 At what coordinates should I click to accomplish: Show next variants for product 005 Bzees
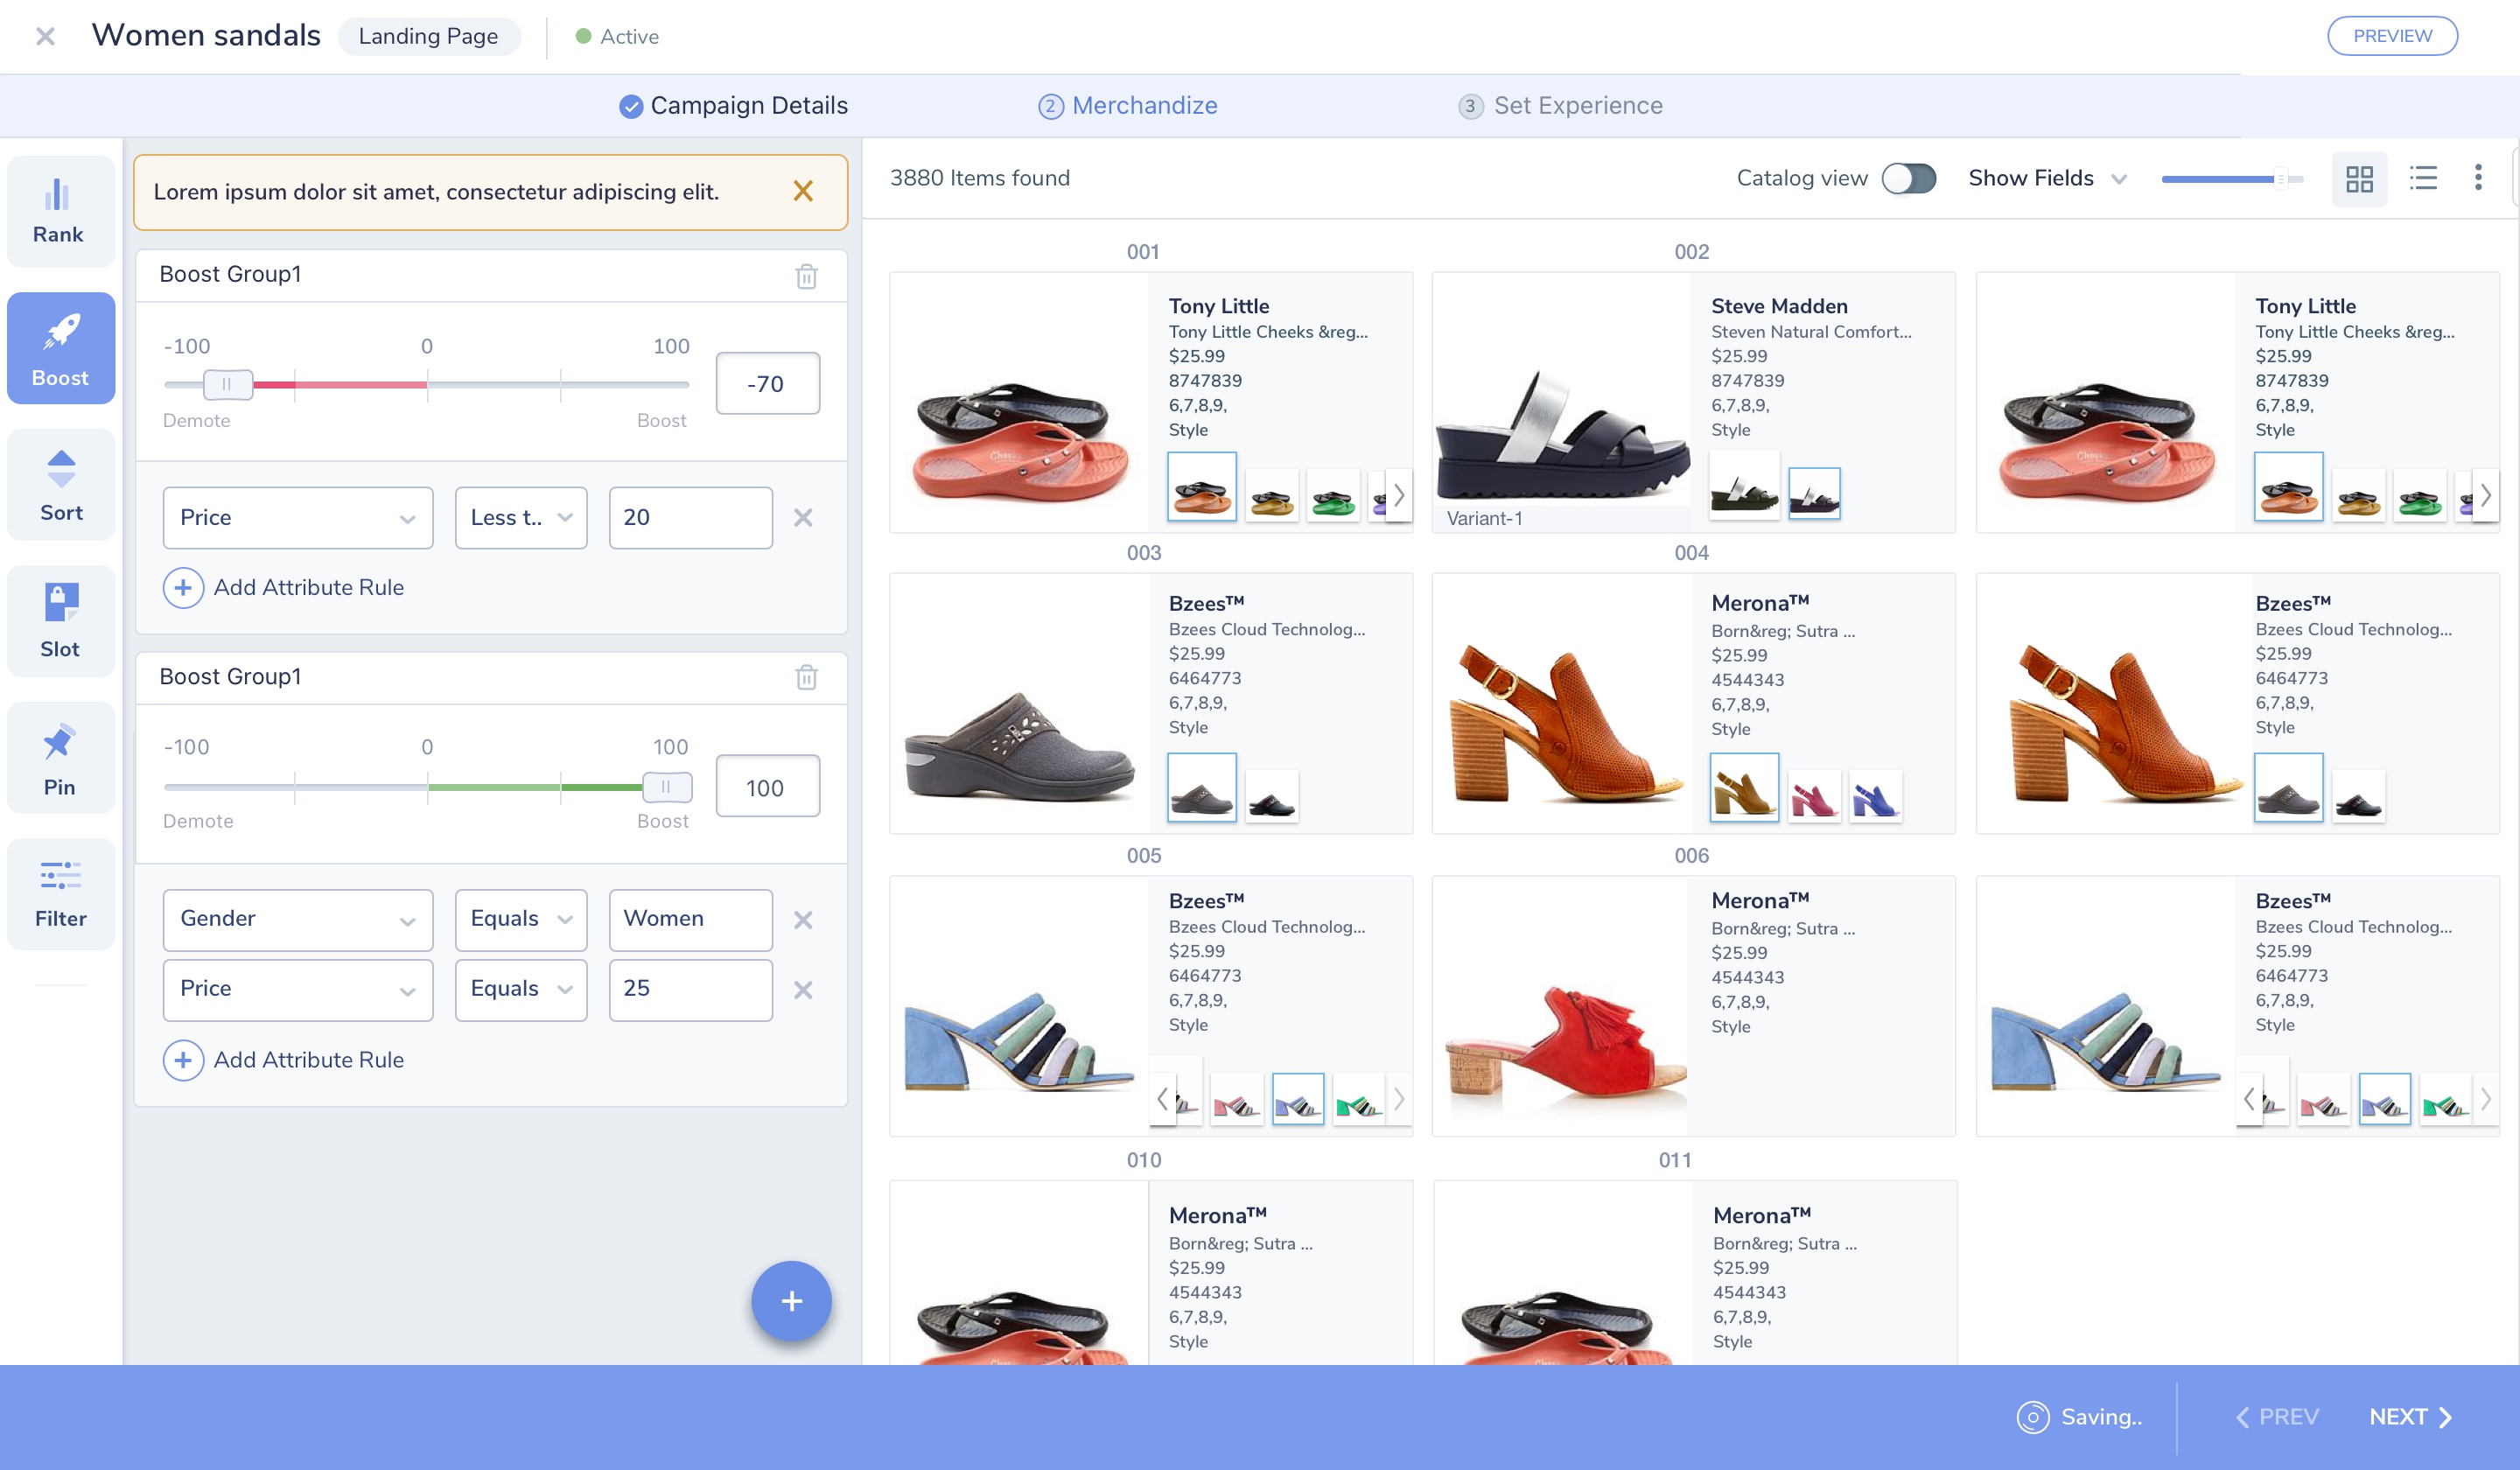coord(1399,1099)
